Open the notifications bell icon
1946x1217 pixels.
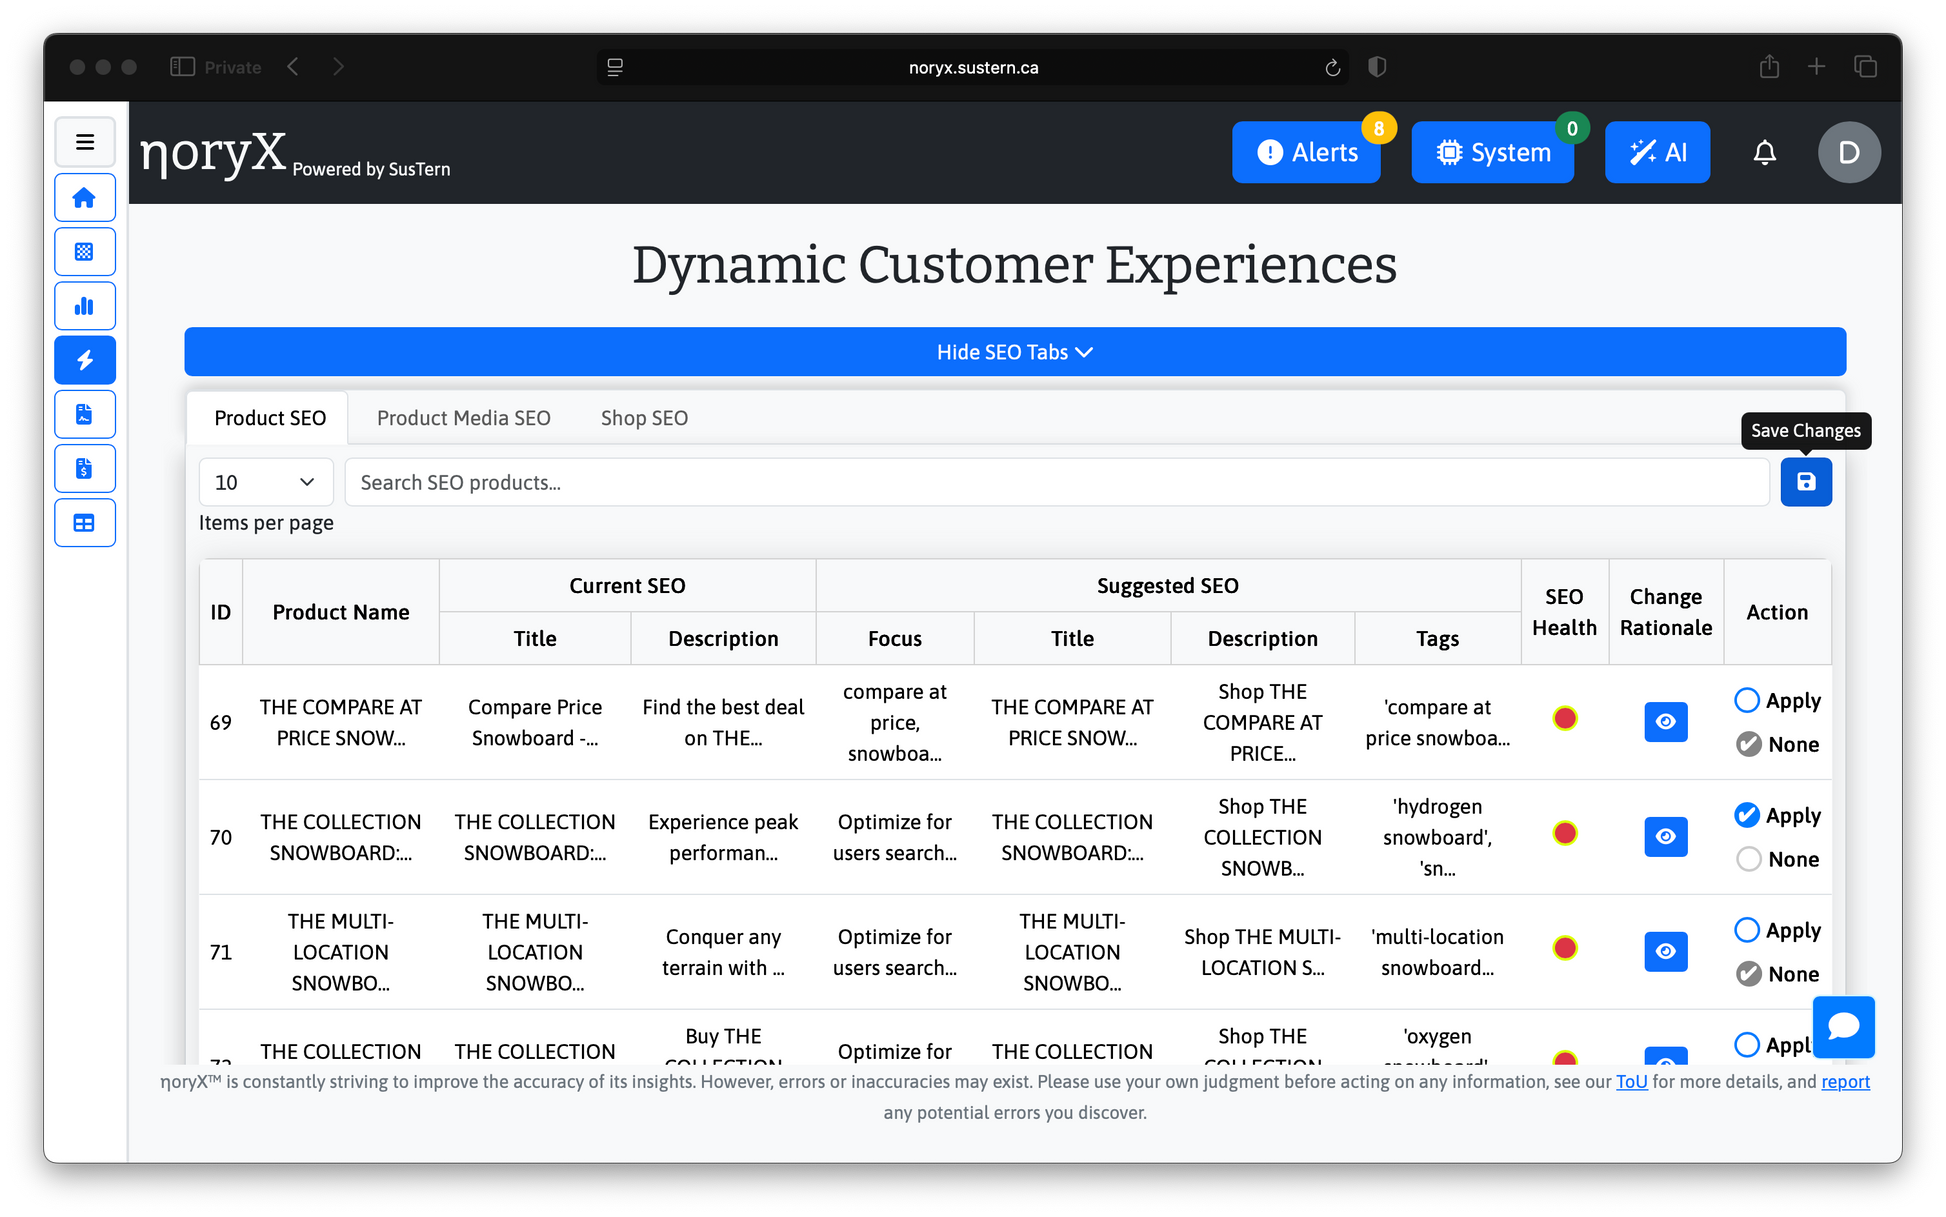(x=1765, y=152)
